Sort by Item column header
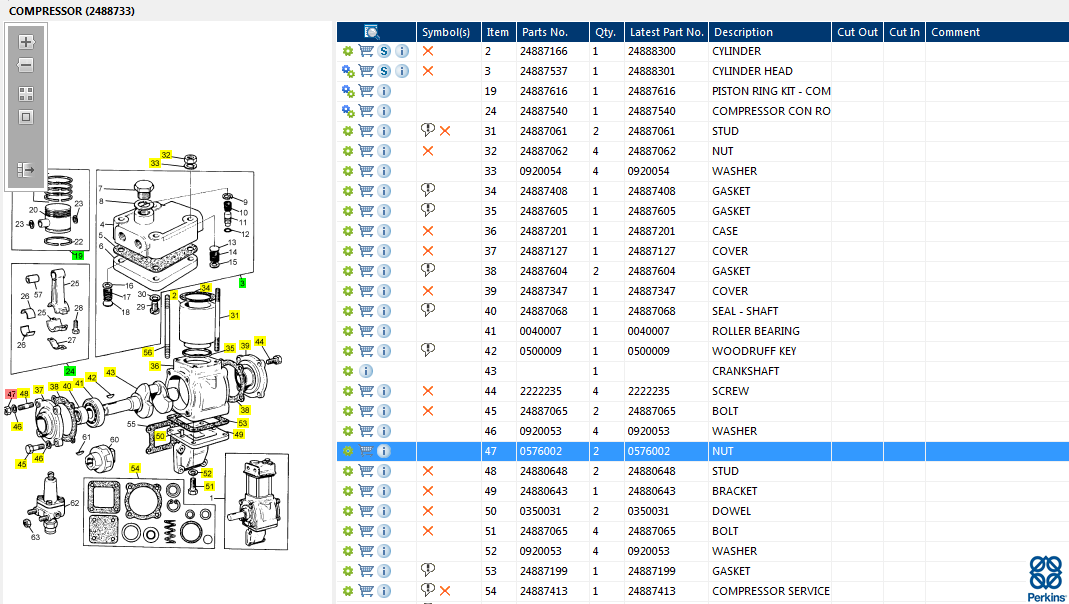1069x604 pixels. 498,32
